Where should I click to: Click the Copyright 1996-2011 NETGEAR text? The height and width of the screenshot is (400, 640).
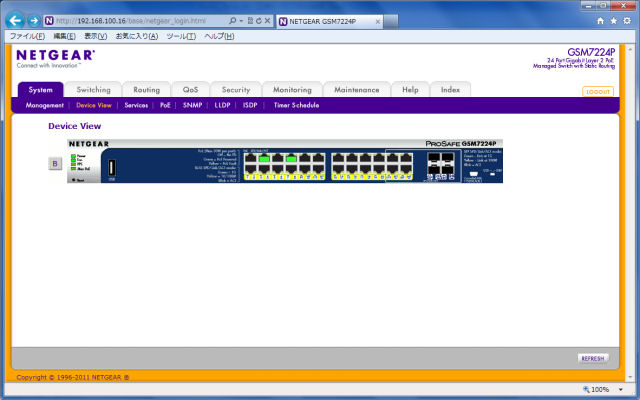point(73,378)
